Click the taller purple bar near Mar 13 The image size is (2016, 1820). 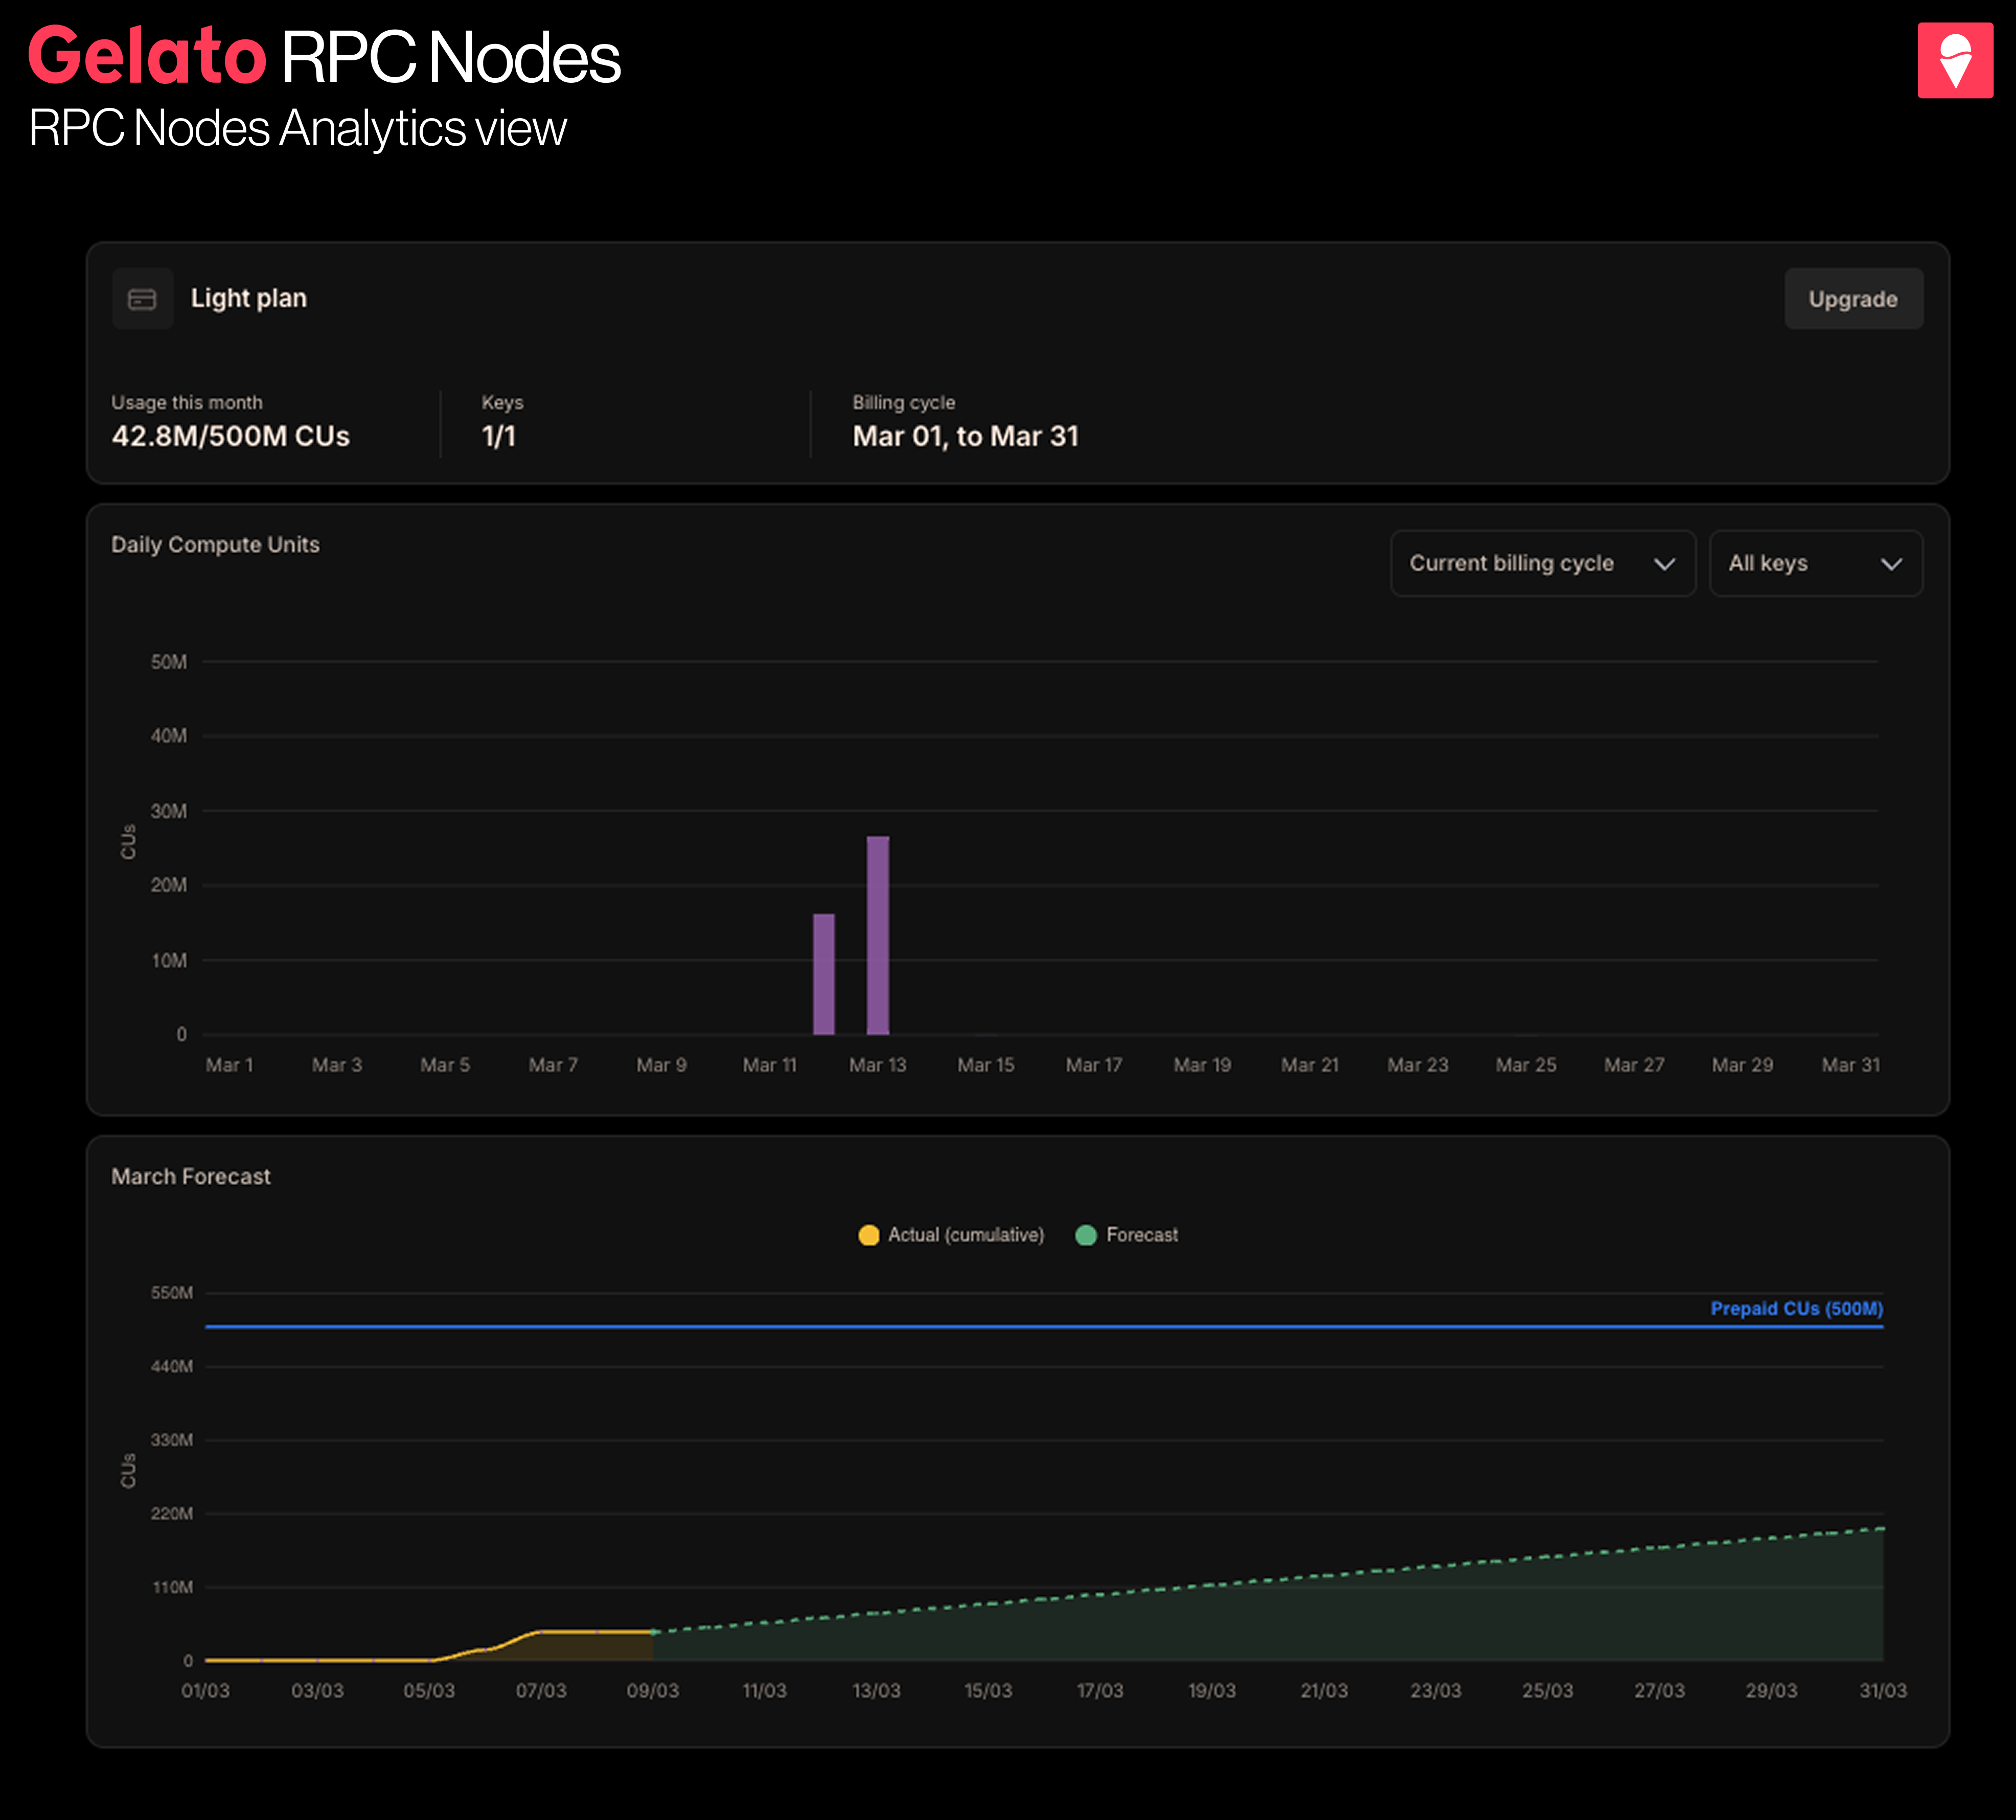[x=877, y=935]
